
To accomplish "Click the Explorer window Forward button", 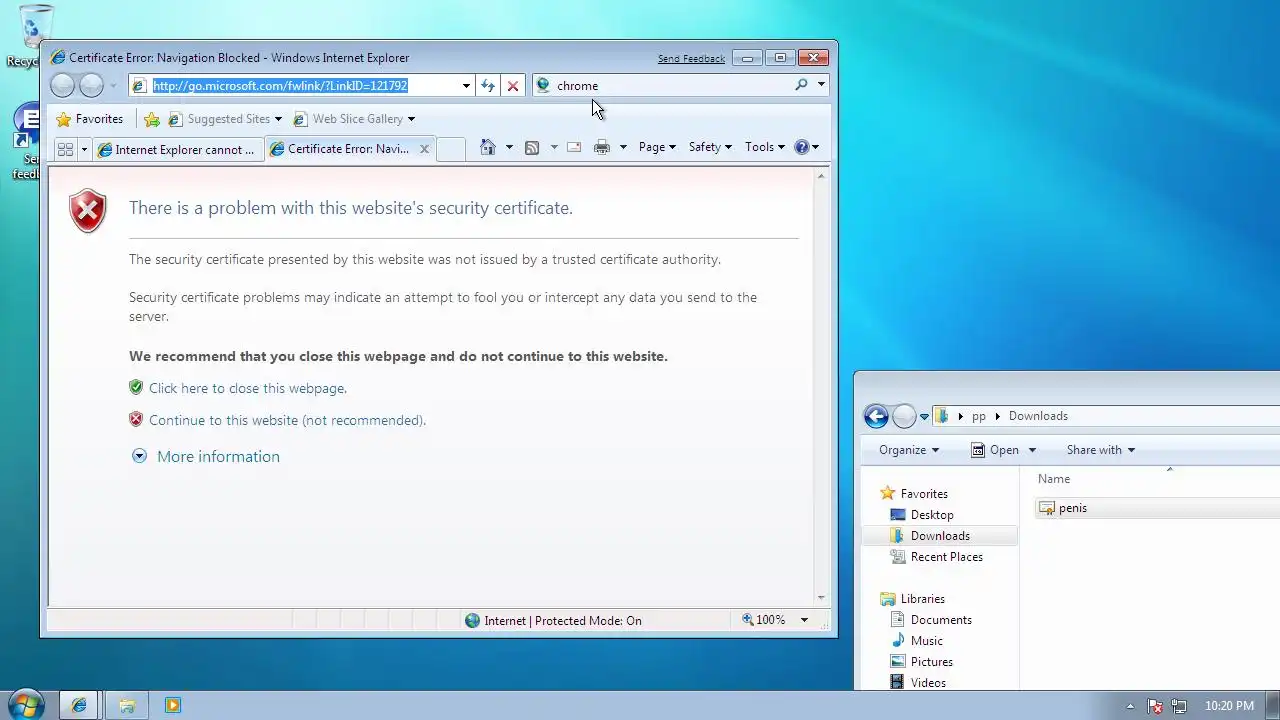I will [904, 416].
